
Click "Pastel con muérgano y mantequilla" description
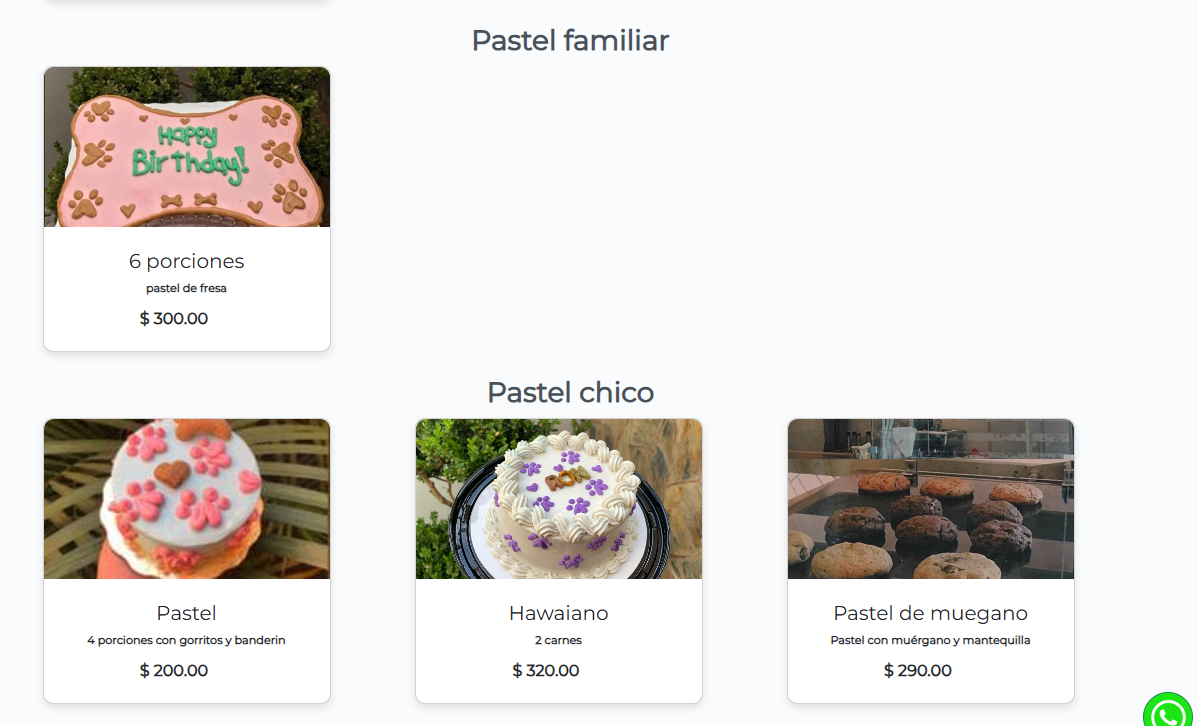point(931,641)
